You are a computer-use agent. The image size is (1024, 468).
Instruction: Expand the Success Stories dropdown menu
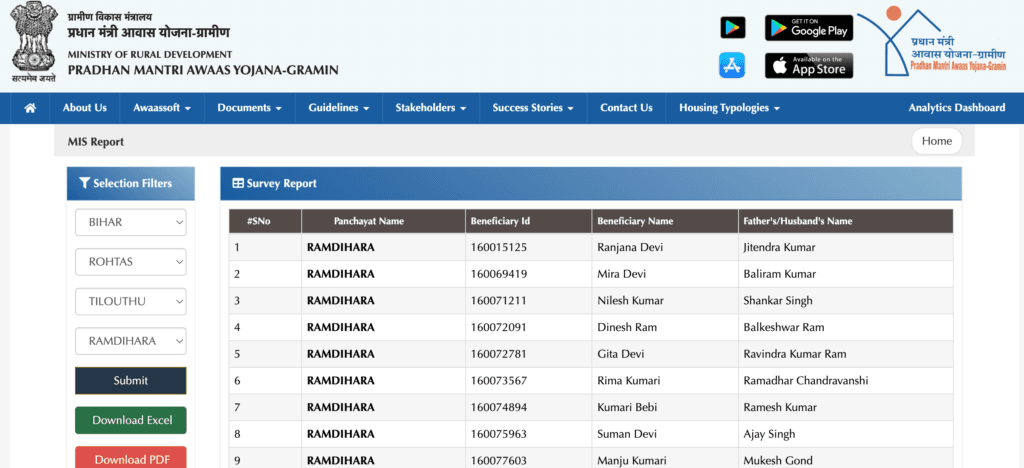[x=533, y=108]
